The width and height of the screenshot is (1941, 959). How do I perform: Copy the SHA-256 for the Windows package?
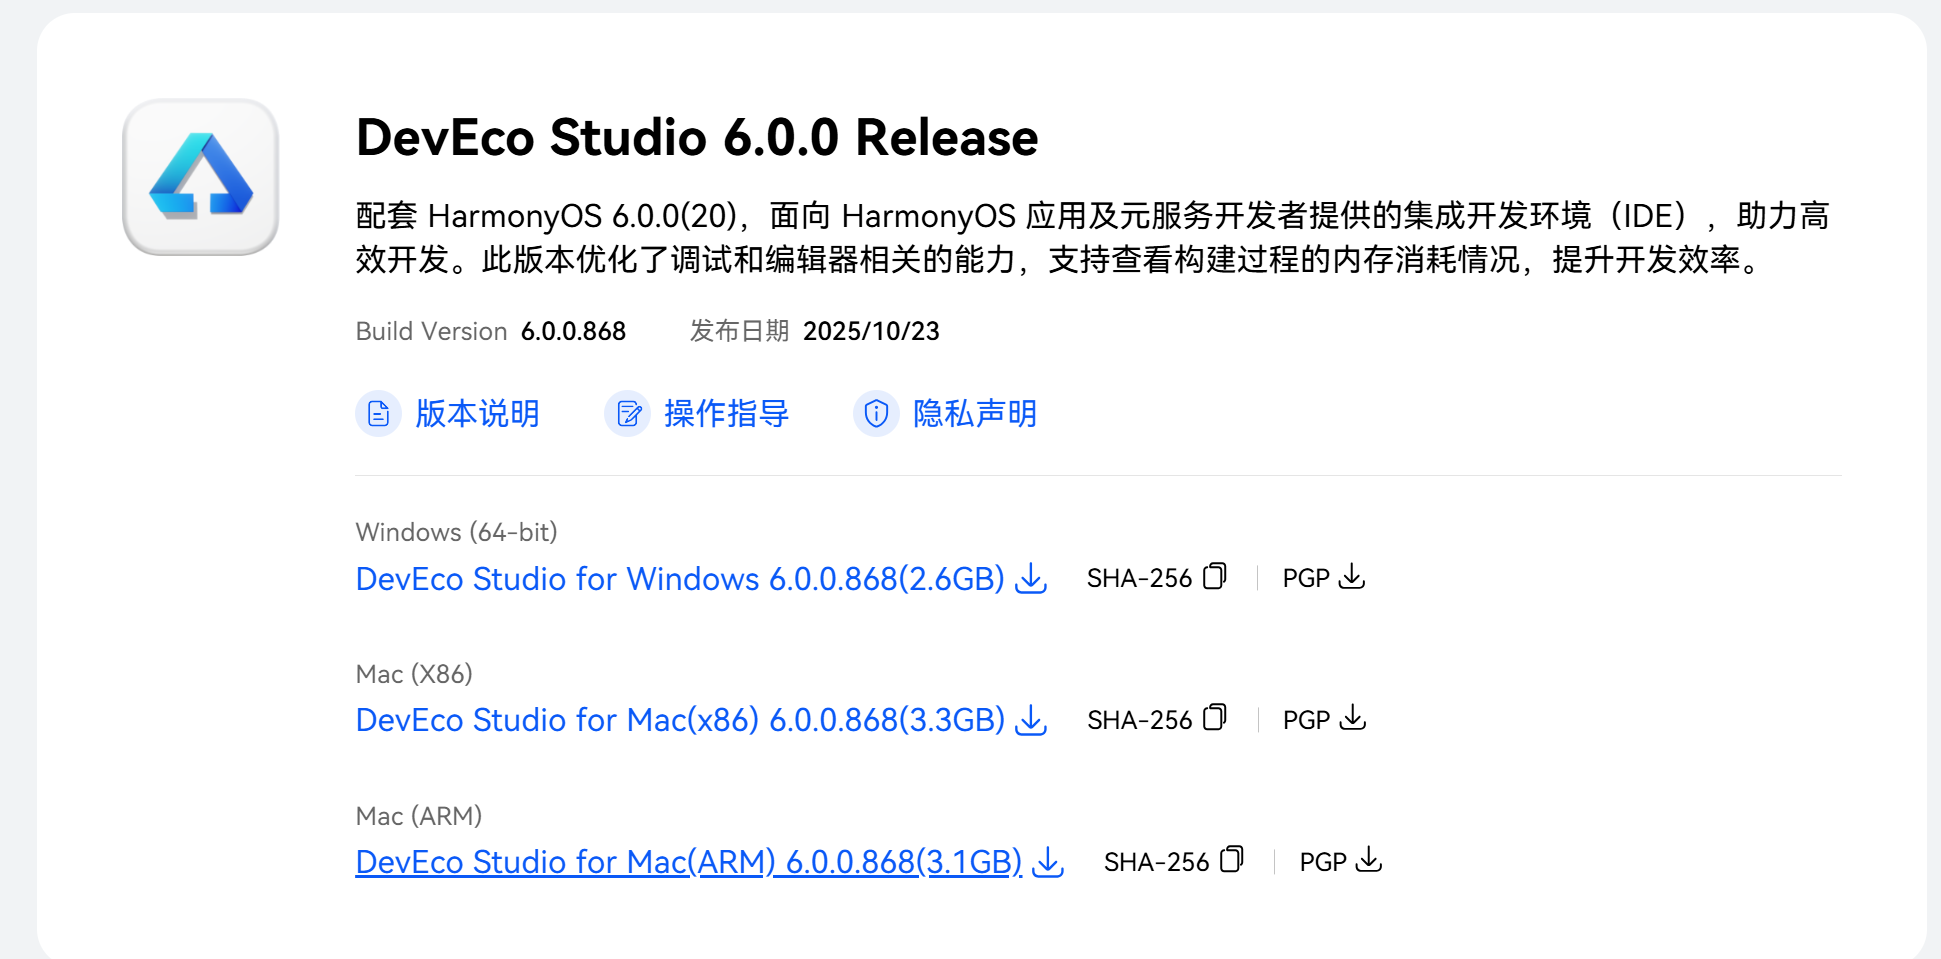point(1214,576)
